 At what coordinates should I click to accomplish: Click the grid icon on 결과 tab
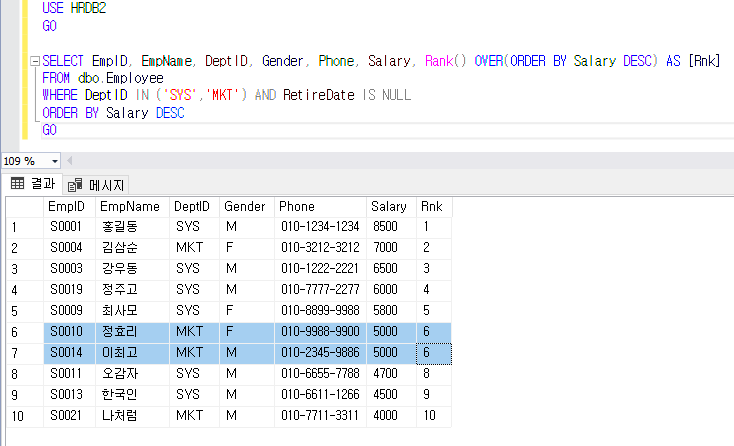click(x=17, y=184)
